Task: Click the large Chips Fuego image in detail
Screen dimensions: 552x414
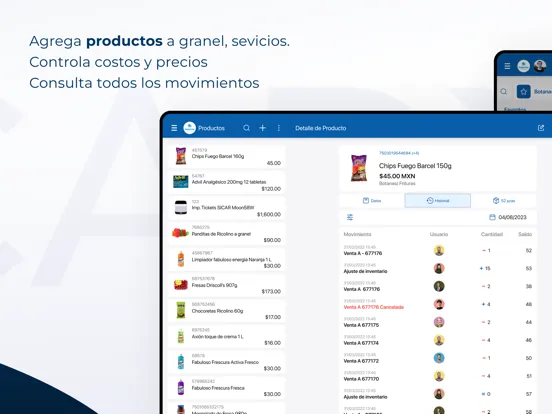Action: 359,168
